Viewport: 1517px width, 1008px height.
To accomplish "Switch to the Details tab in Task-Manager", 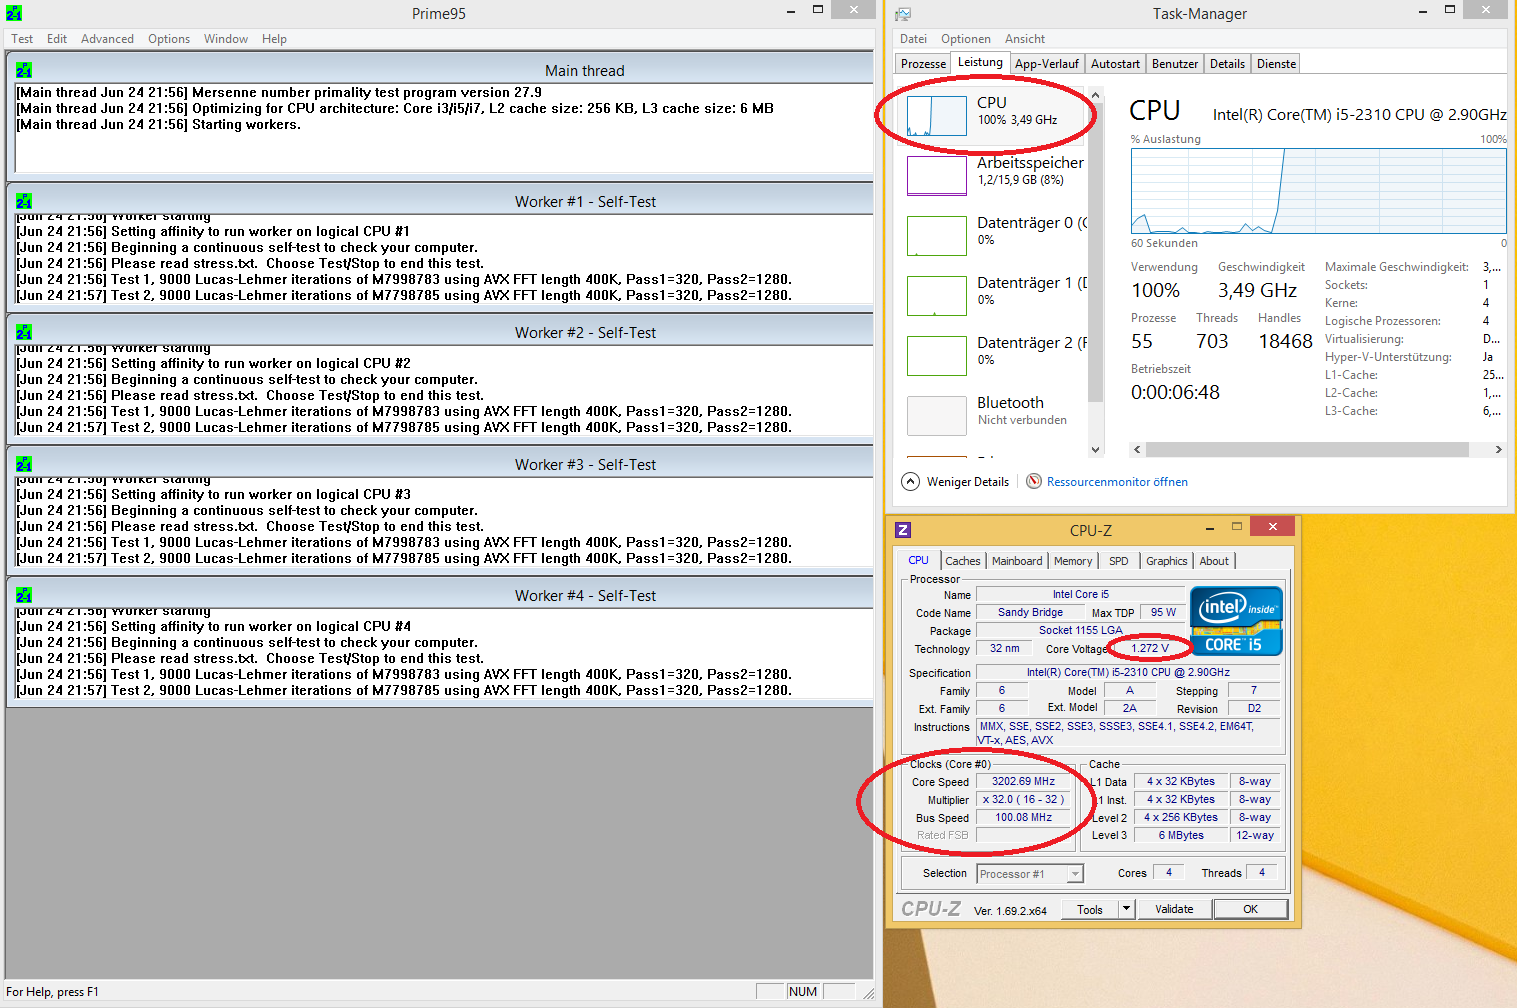I will click(1227, 64).
